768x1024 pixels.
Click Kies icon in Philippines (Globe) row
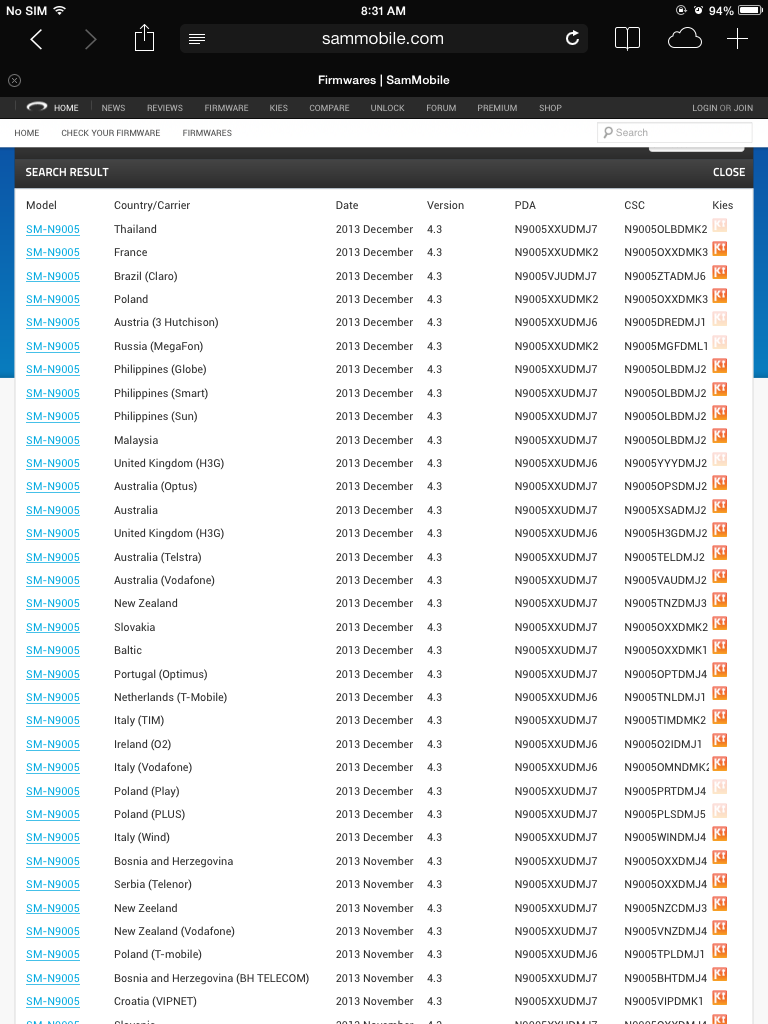point(720,366)
